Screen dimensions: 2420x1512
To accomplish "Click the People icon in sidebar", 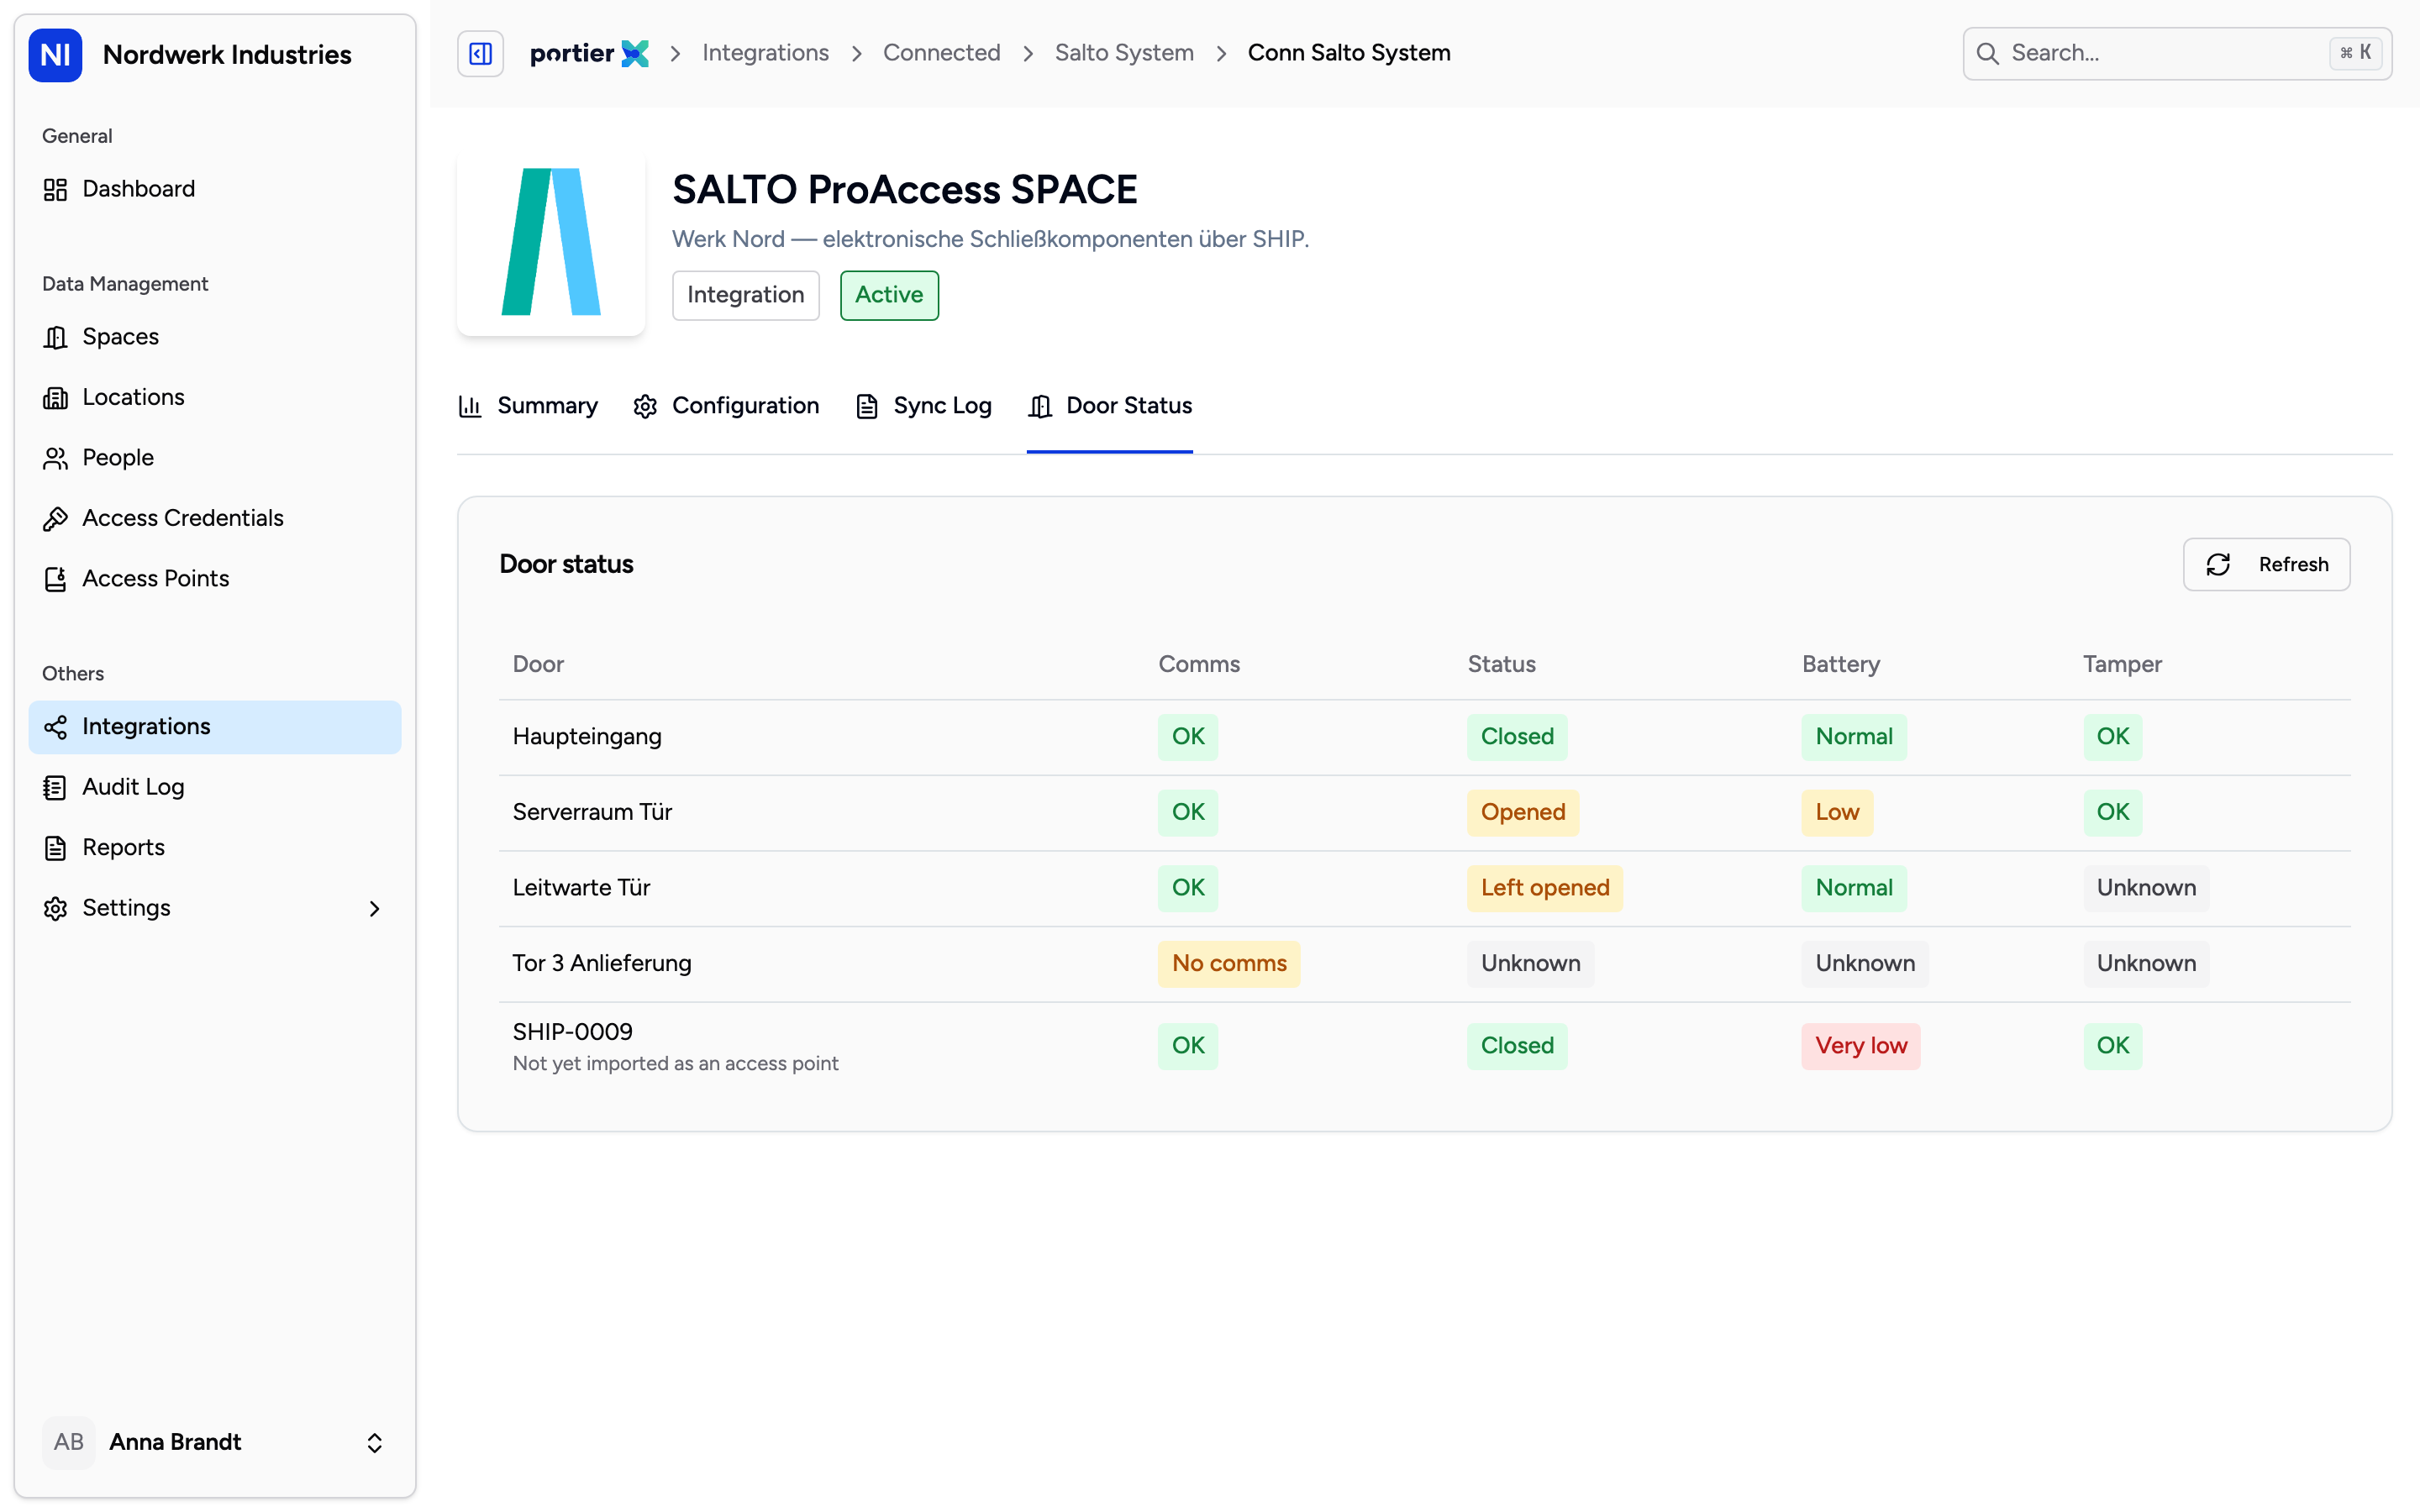I will tap(55, 458).
